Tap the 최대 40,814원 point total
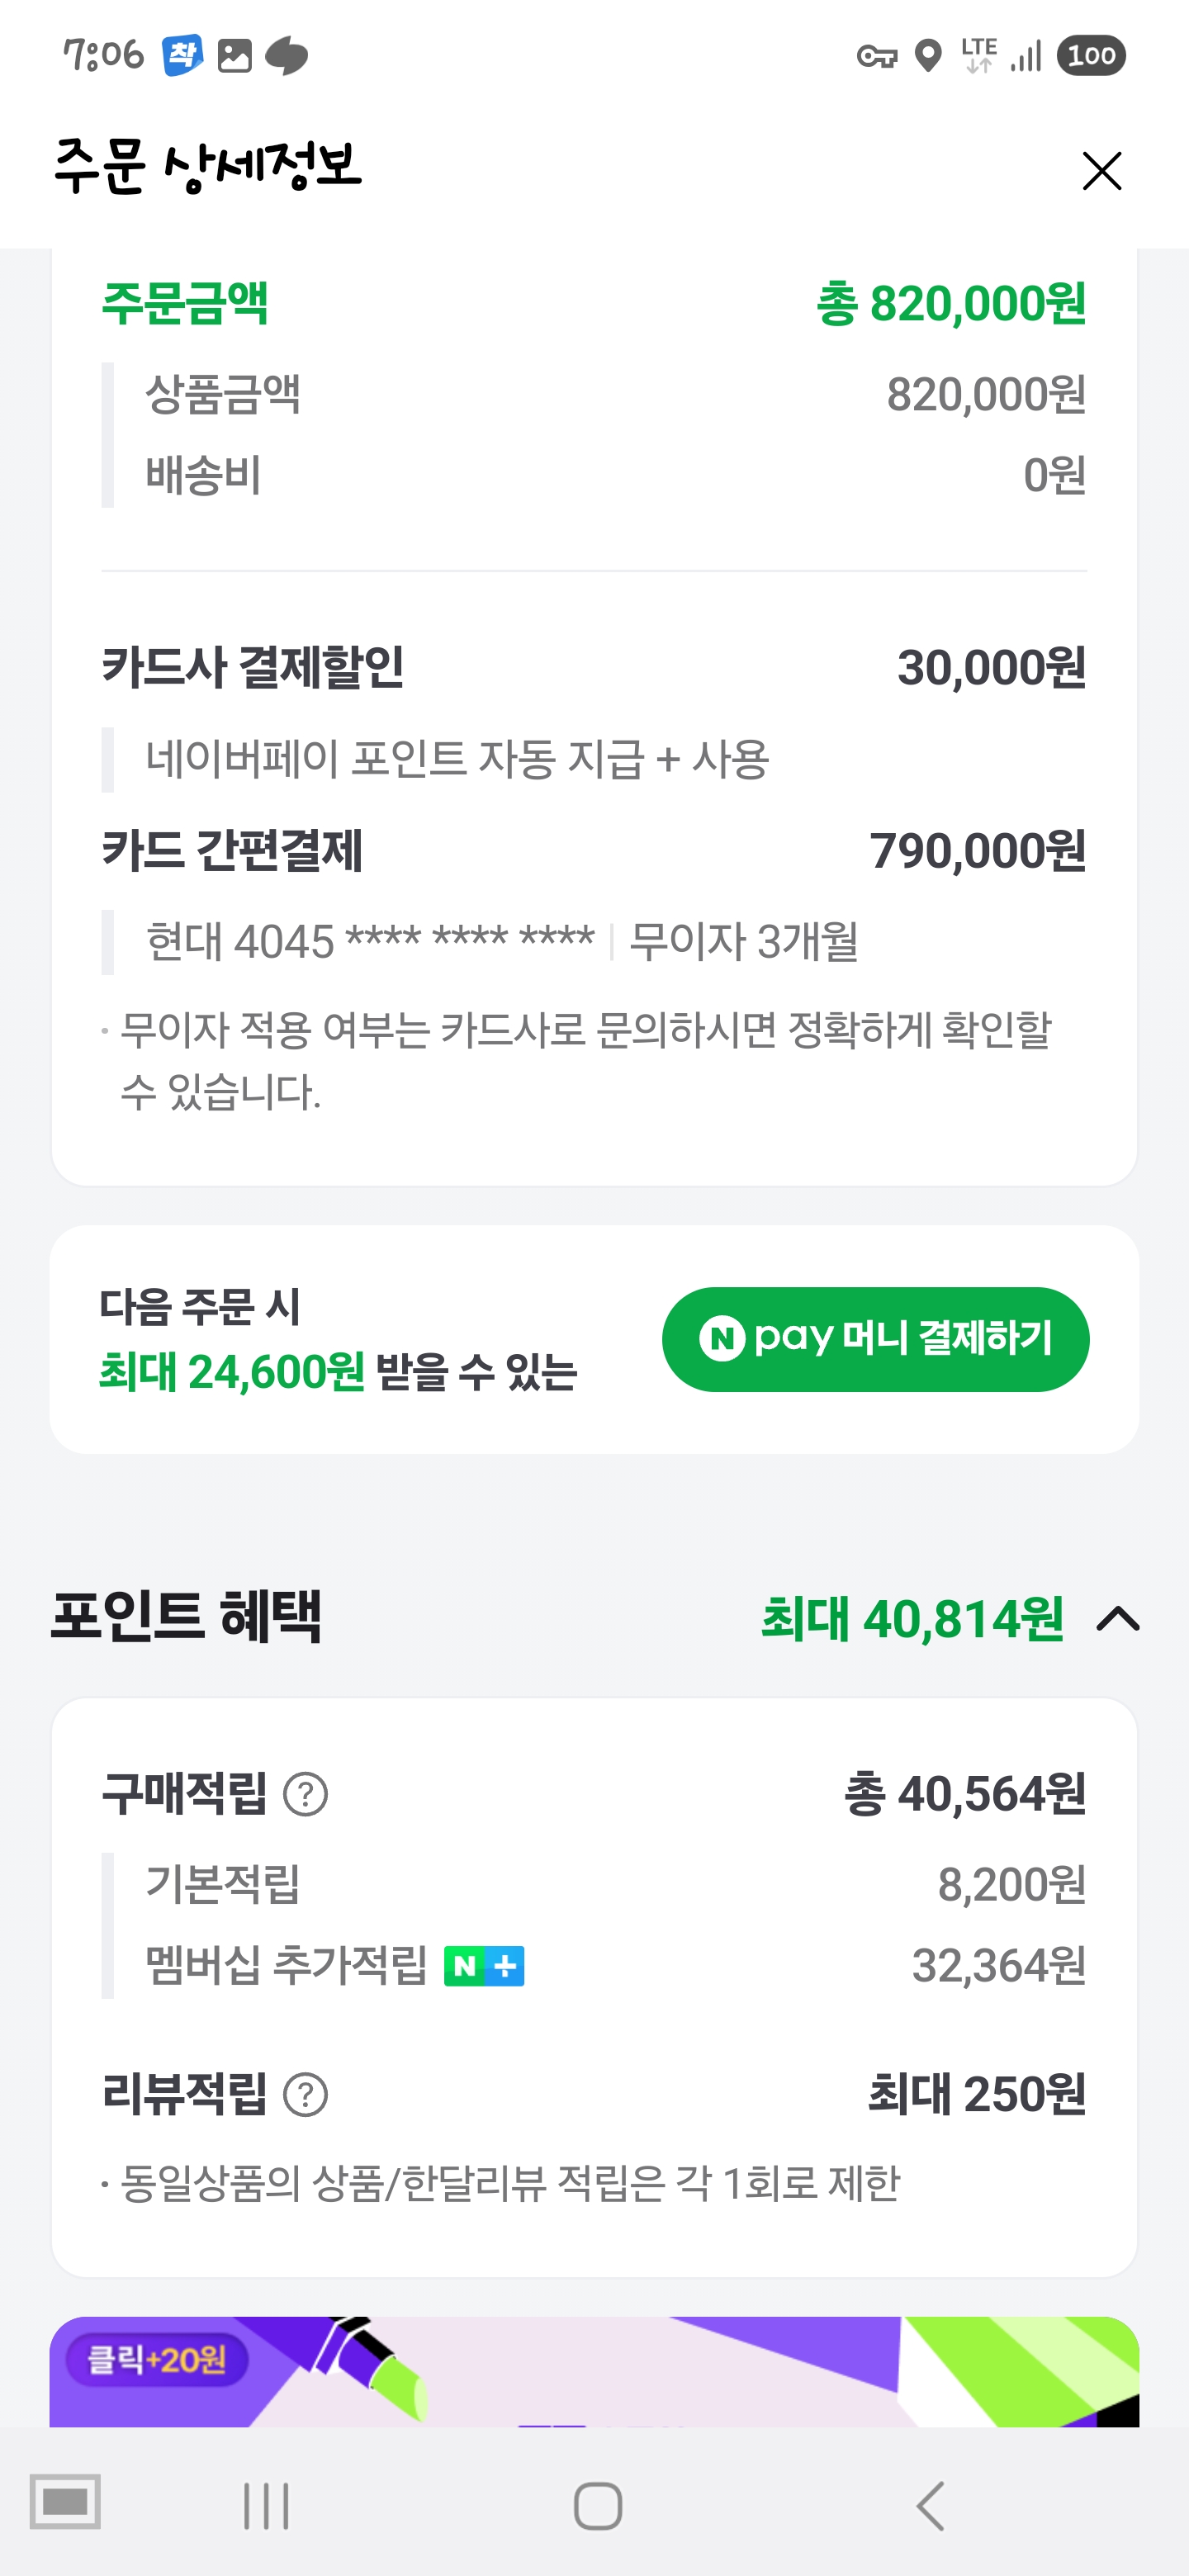The height and width of the screenshot is (2576, 1189). pos(912,1619)
